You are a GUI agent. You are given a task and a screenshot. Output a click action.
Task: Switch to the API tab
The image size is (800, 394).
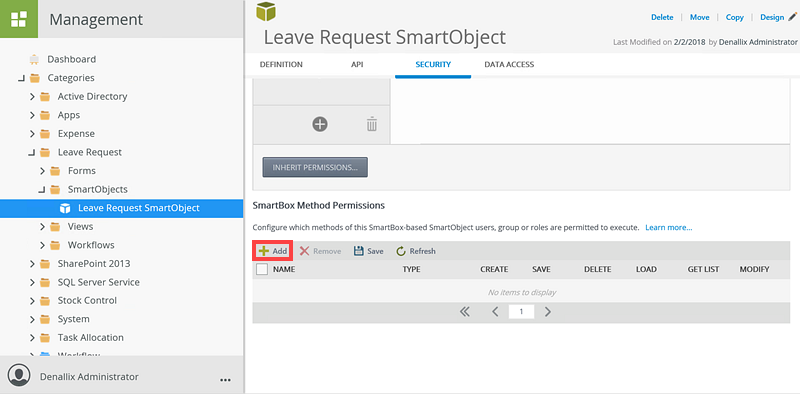357,64
